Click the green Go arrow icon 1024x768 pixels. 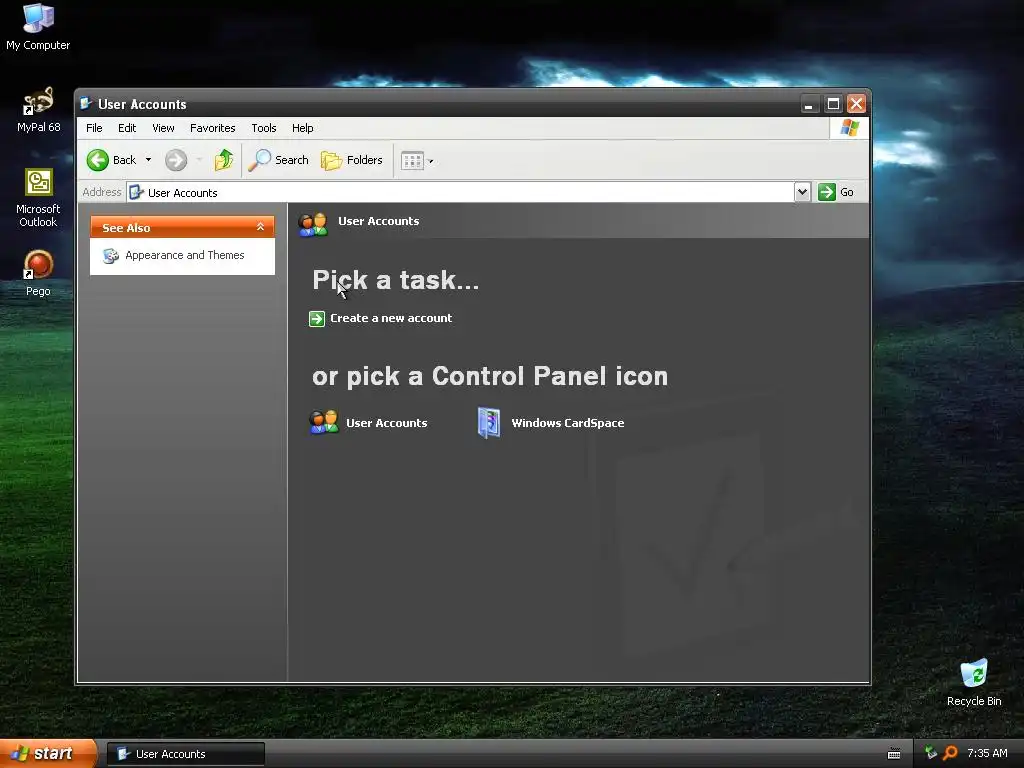coord(827,192)
